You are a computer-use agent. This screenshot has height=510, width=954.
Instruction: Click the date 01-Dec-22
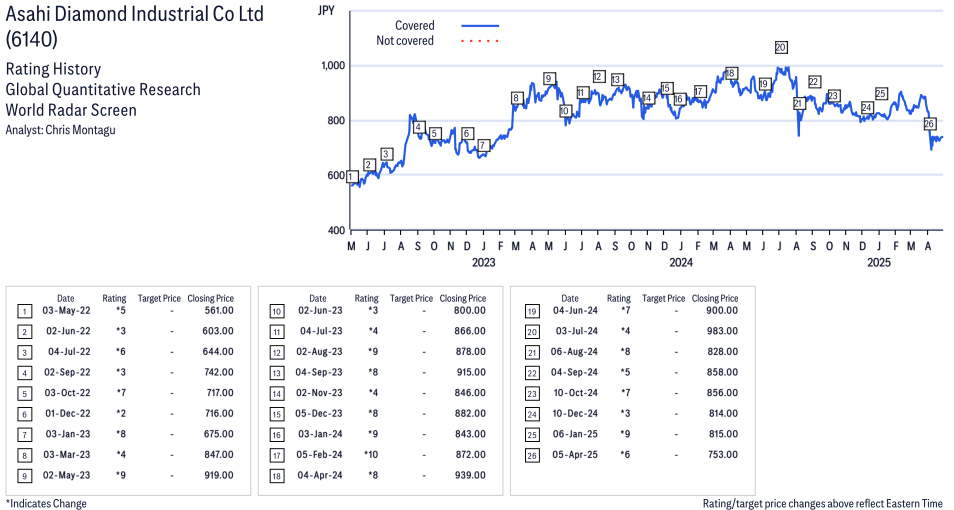coord(68,413)
